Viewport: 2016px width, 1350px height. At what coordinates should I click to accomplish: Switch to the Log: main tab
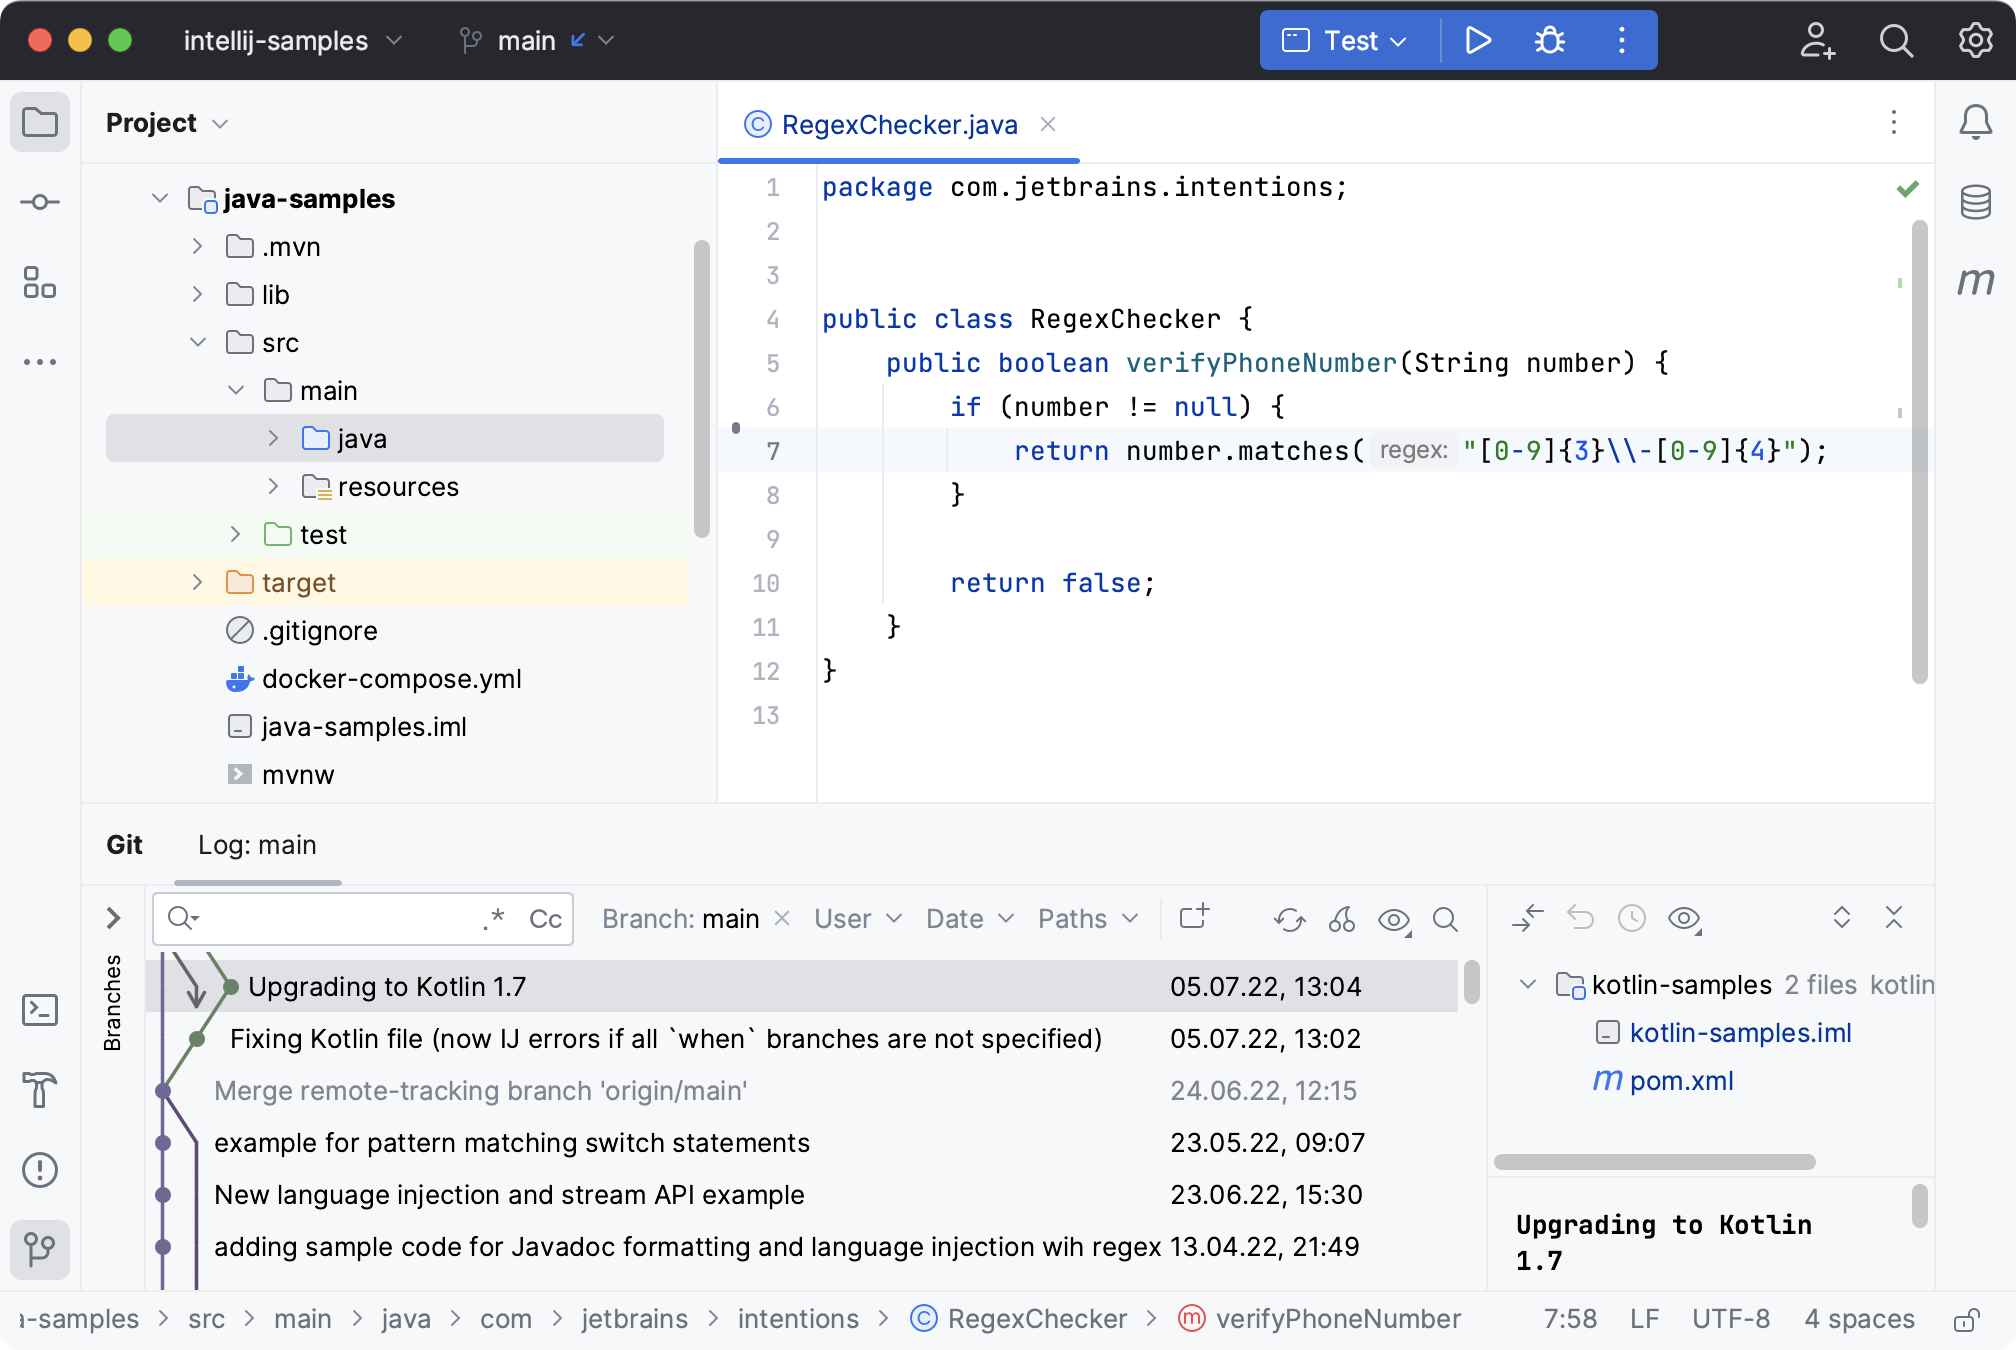tap(257, 845)
